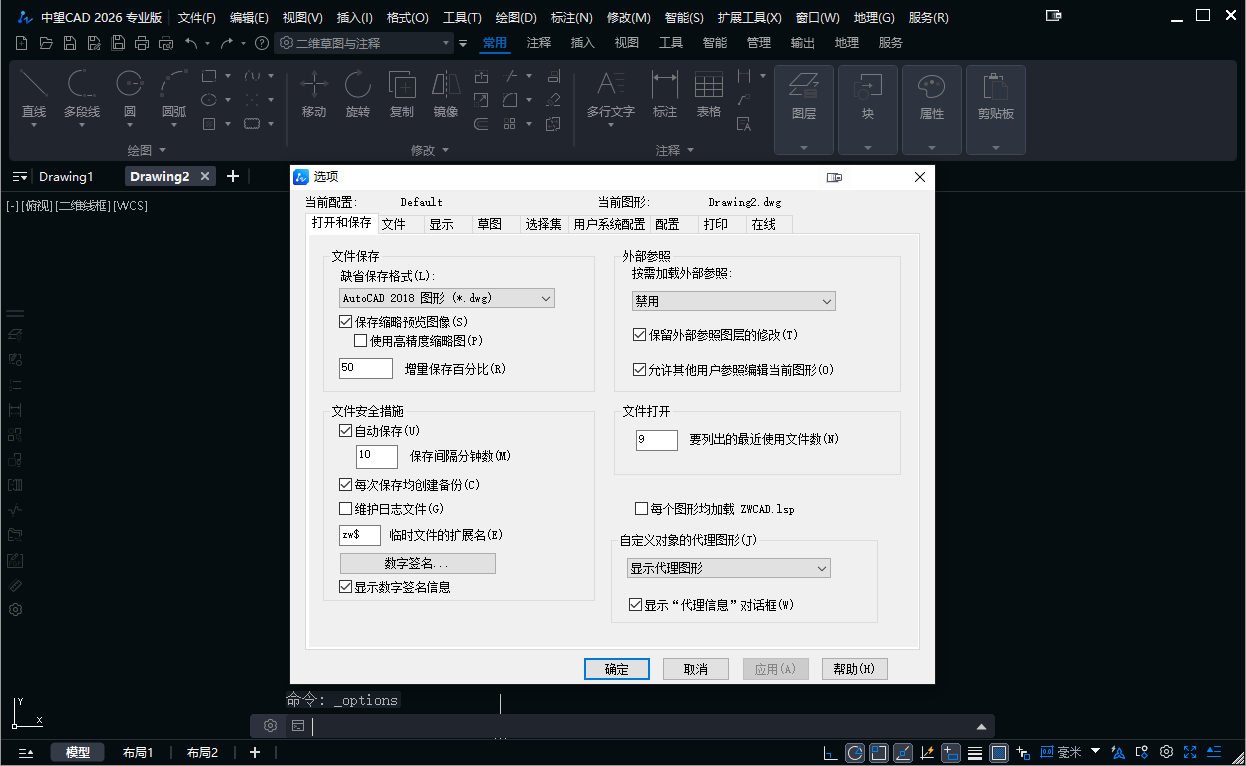
Task: Open the 格式(O) menu
Action: [407, 17]
